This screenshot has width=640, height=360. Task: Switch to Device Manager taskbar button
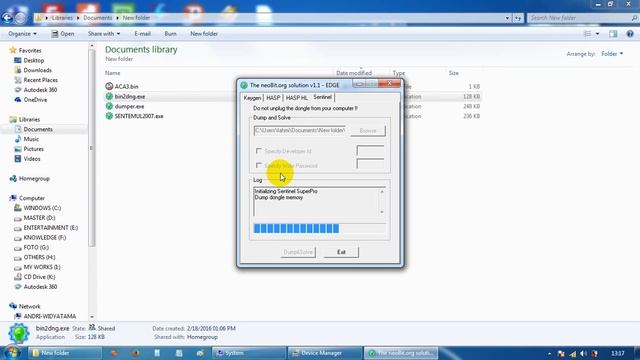tap(325, 353)
